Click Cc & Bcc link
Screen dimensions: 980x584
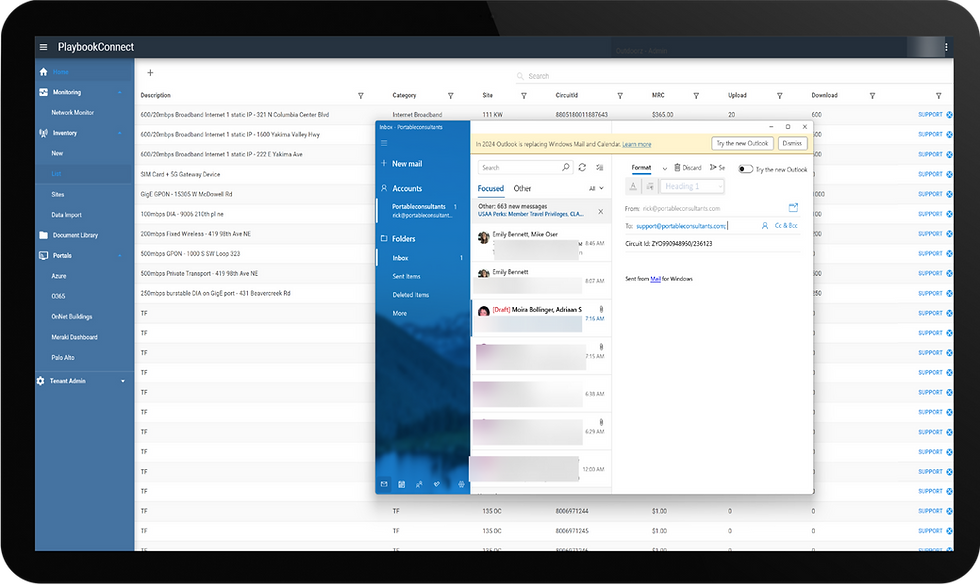pyautogui.click(x=786, y=226)
